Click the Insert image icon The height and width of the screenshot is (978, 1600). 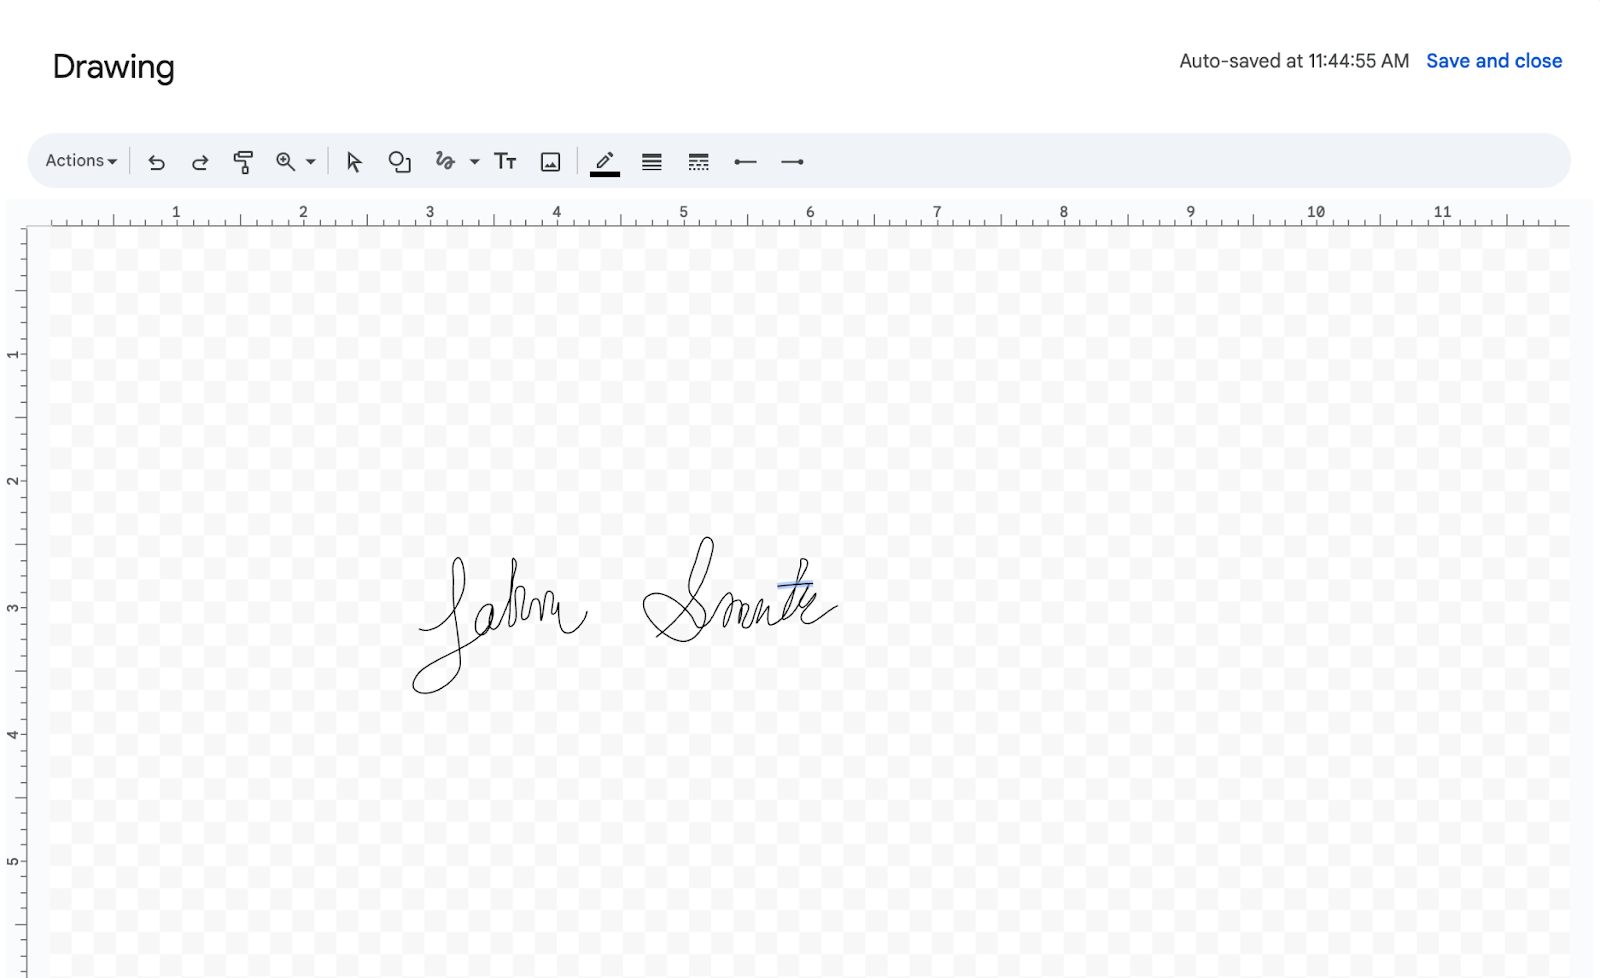(550, 162)
